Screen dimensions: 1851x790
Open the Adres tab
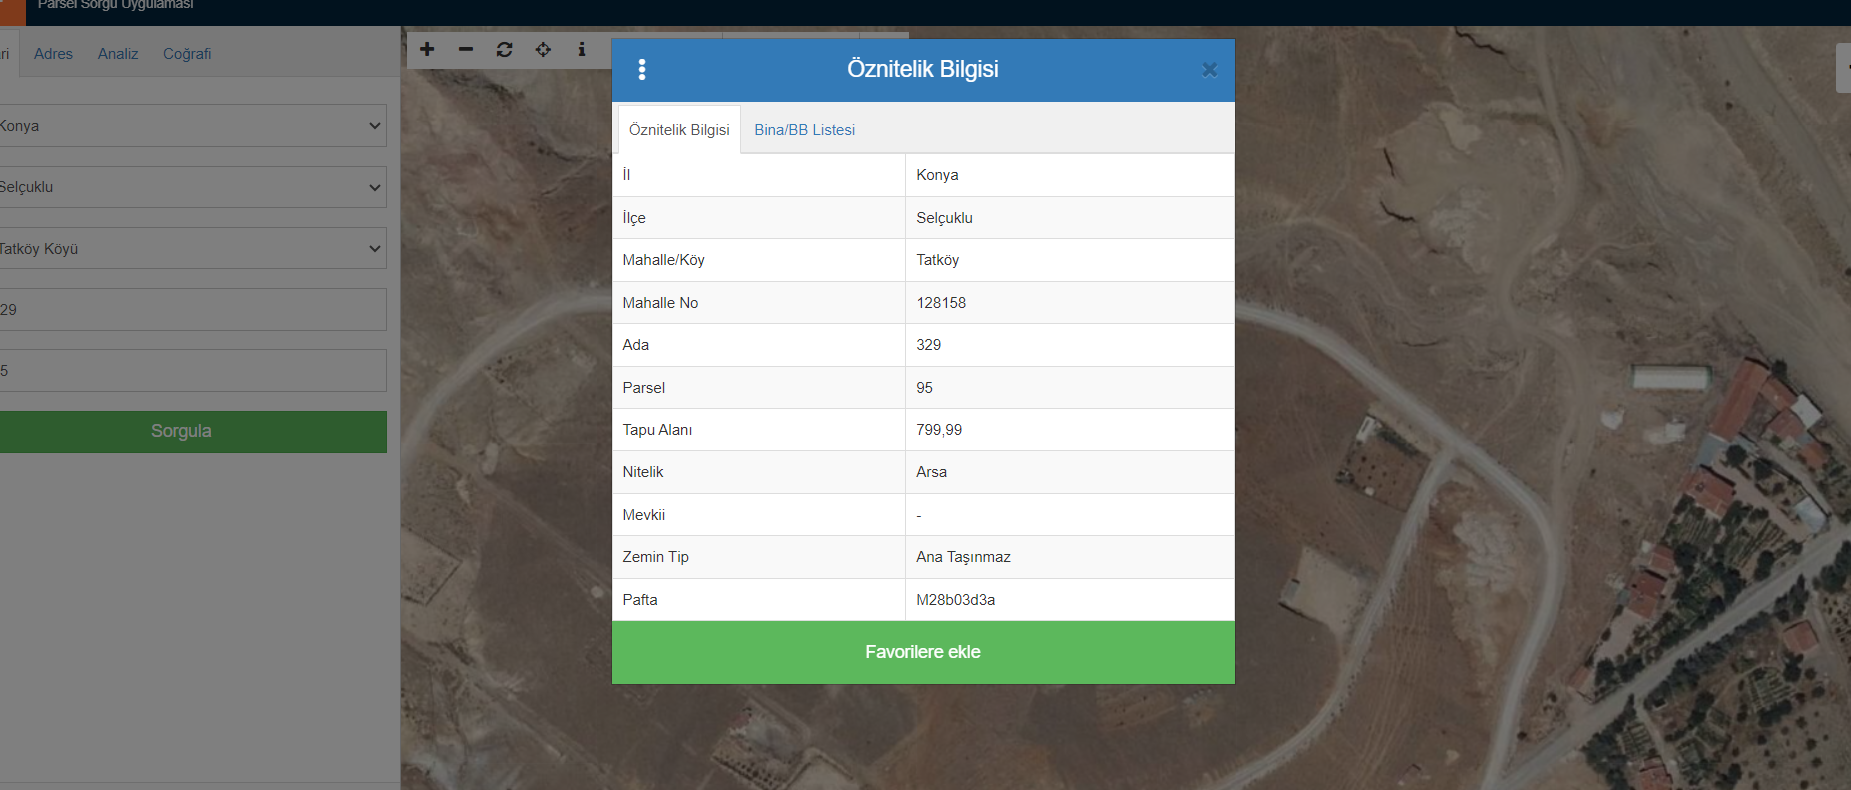click(x=53, y=54)
